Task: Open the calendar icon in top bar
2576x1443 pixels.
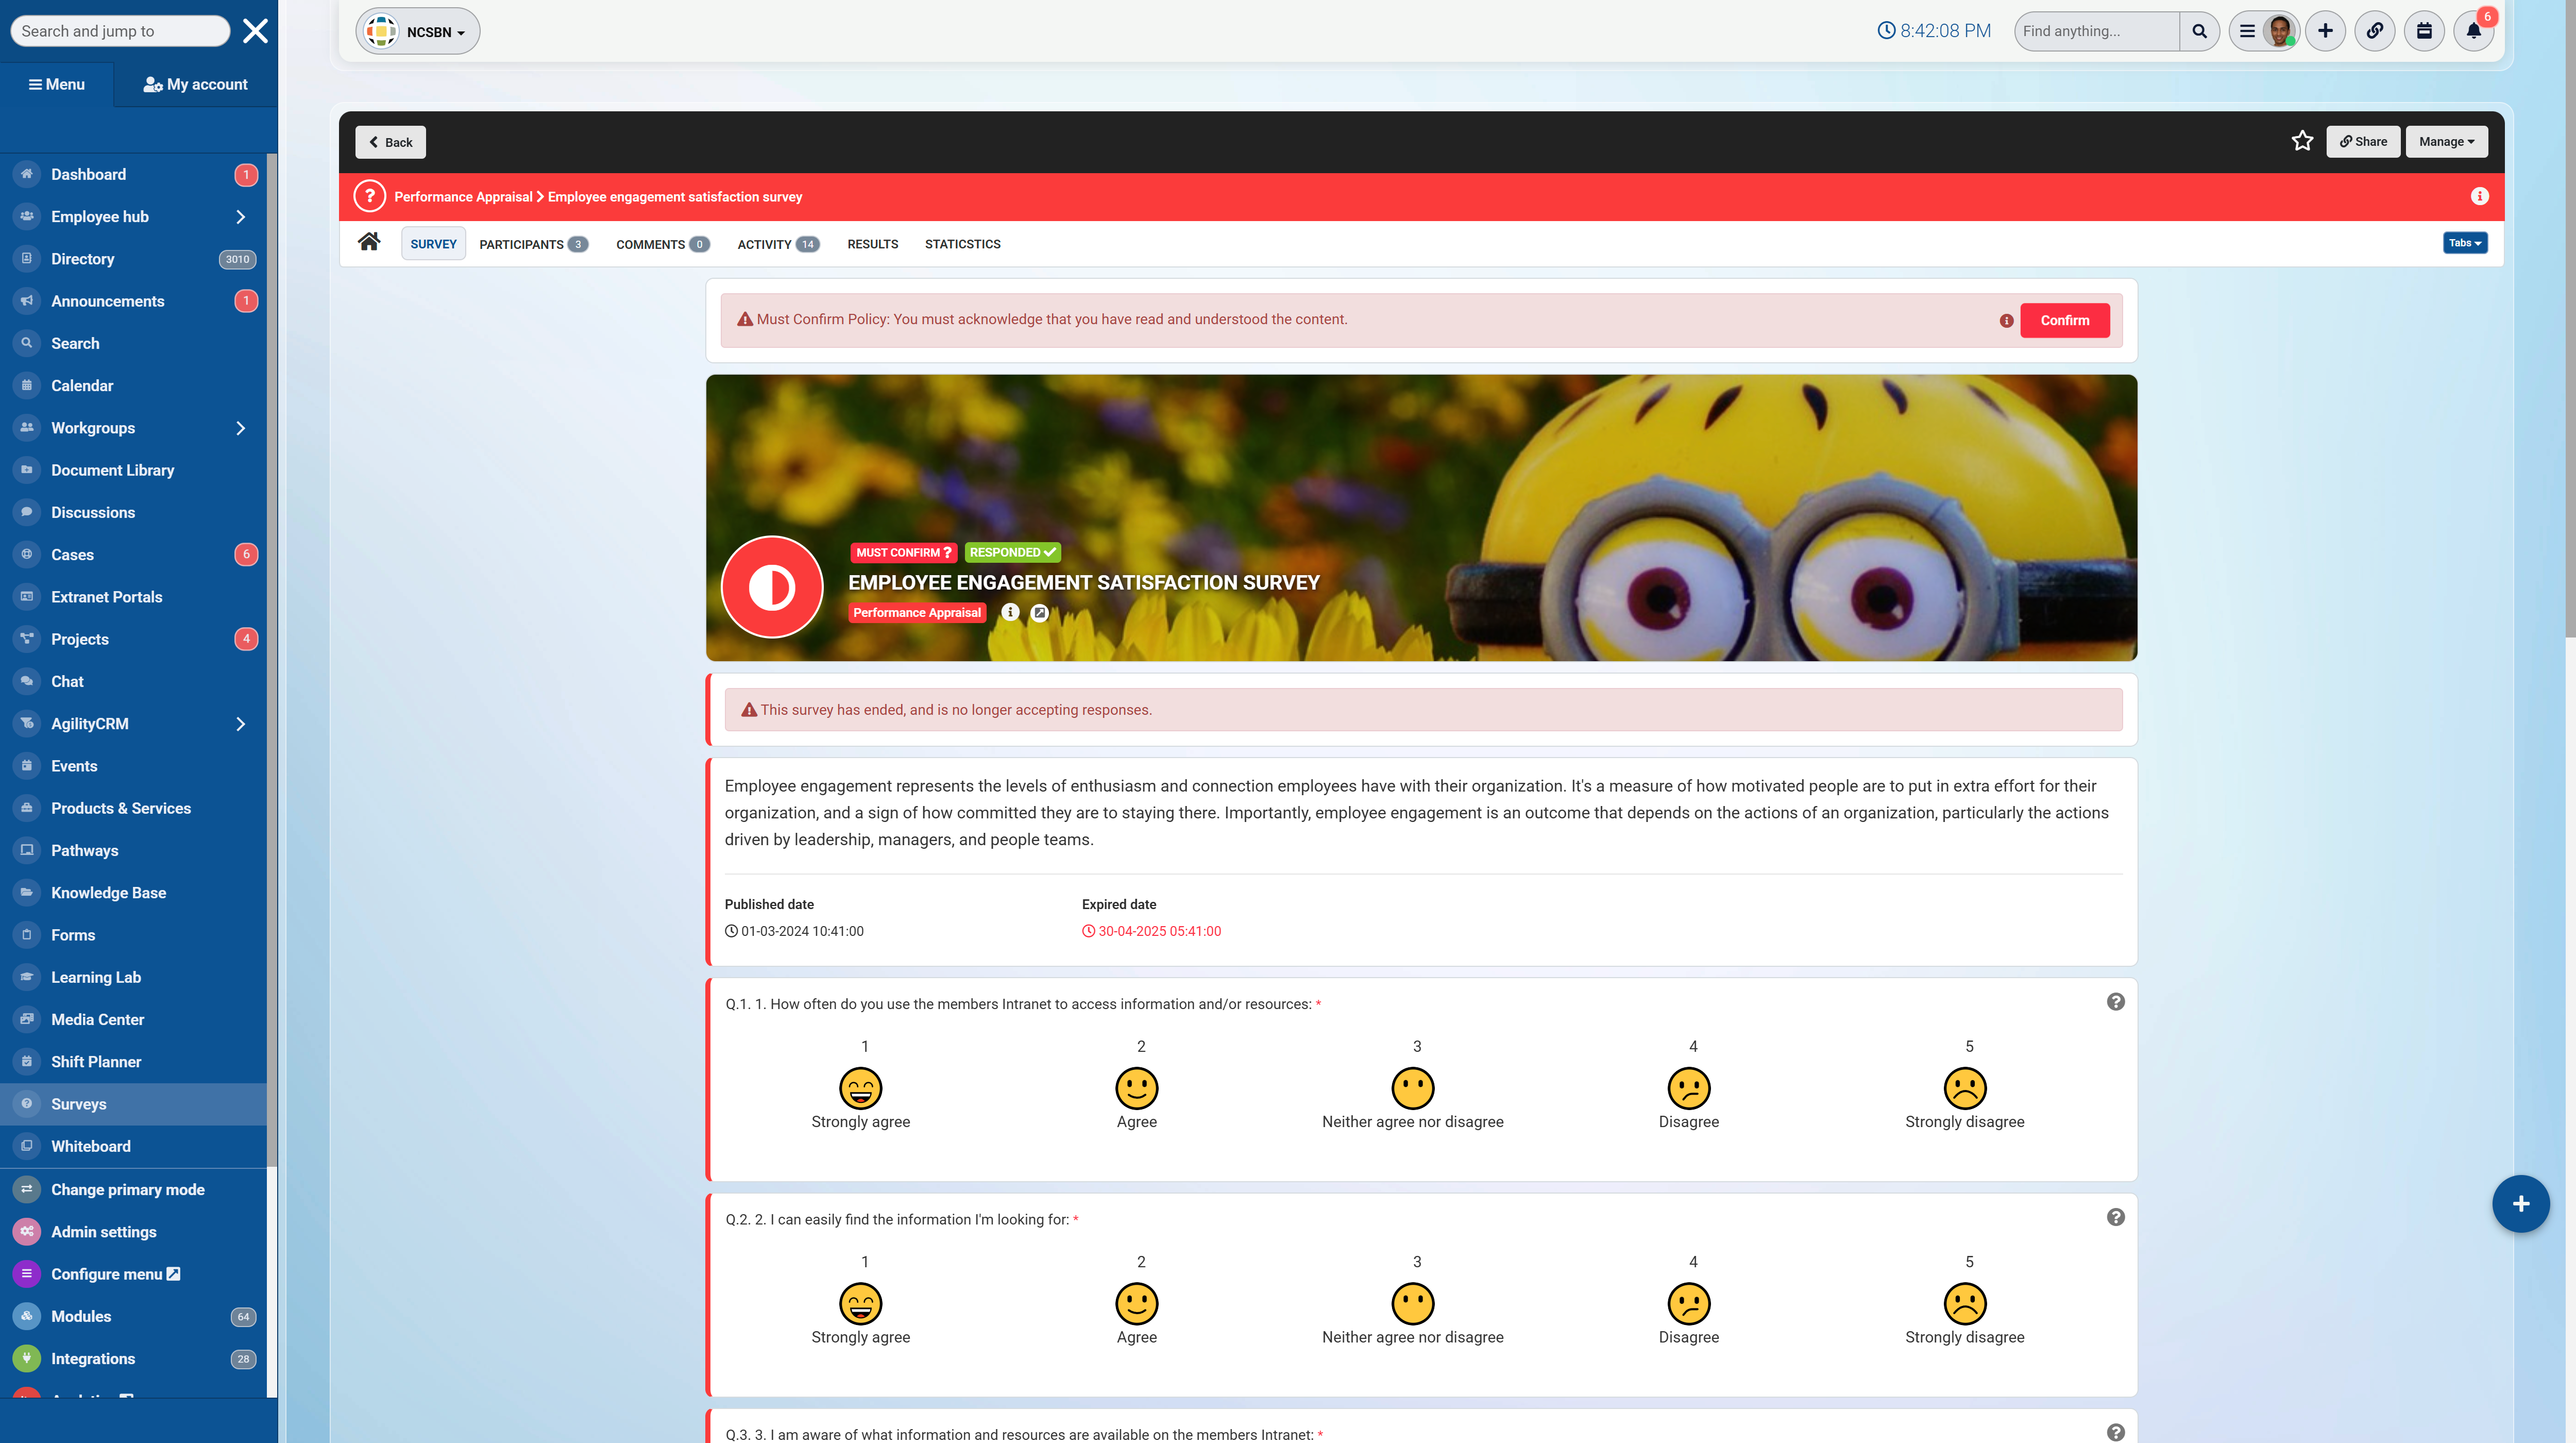Action: pos(2424,31)
